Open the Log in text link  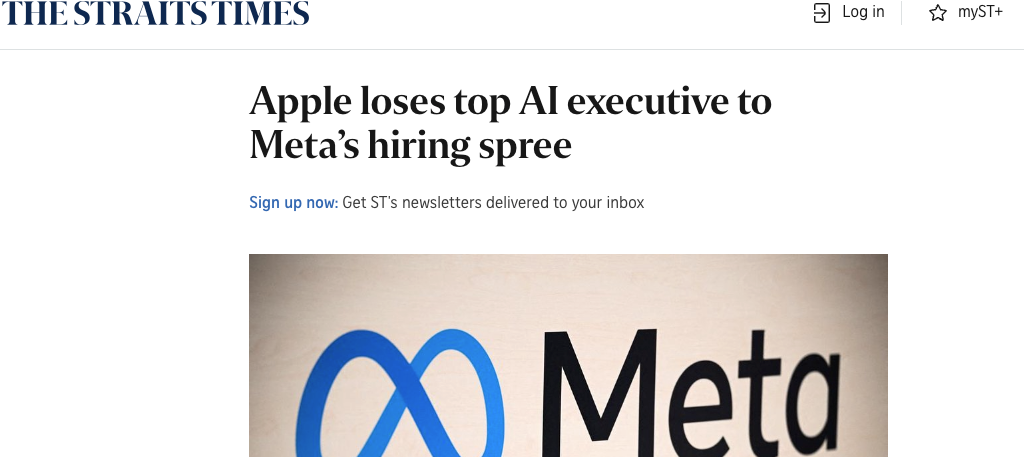pyautogui.click(x=863, y=12)
